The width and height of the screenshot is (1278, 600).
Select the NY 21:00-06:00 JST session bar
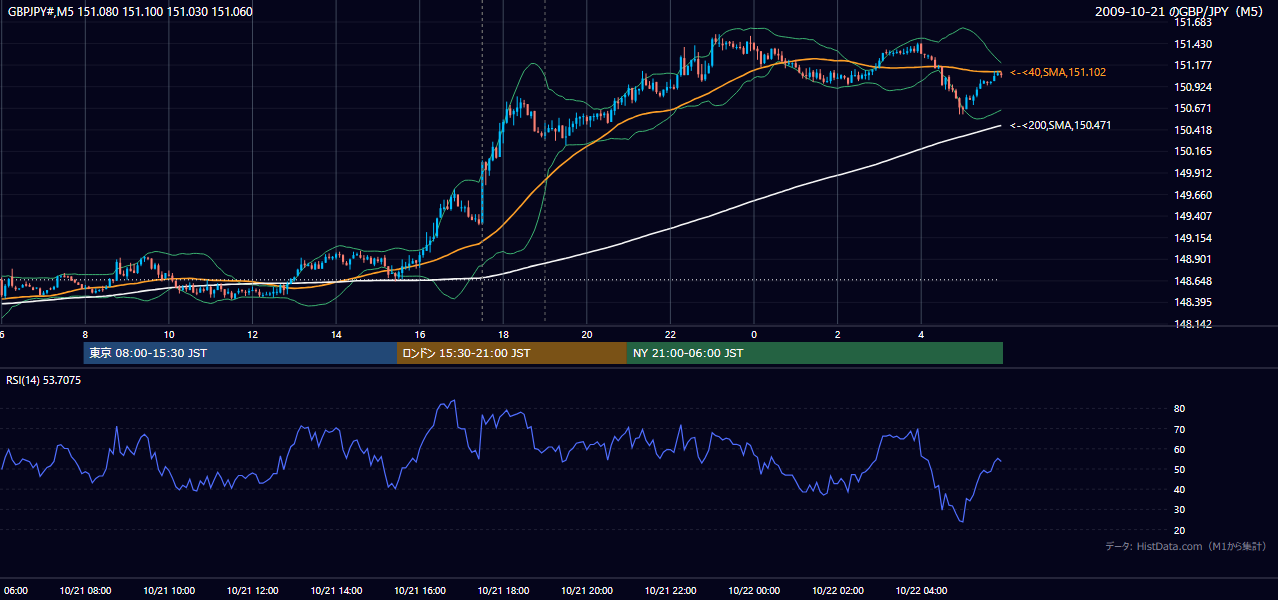pyautogui.click(x=815, y=353)
